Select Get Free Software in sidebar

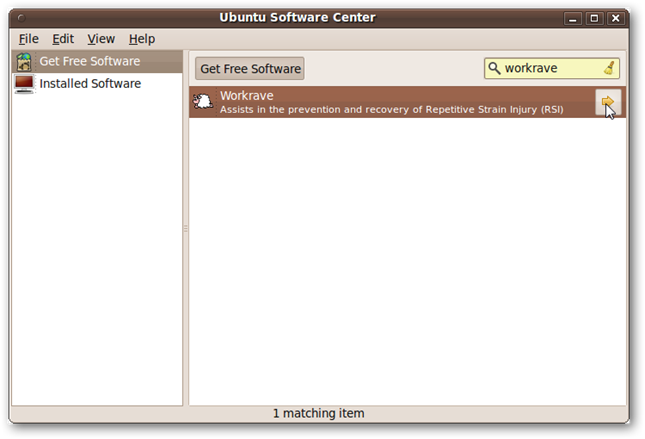97,62
